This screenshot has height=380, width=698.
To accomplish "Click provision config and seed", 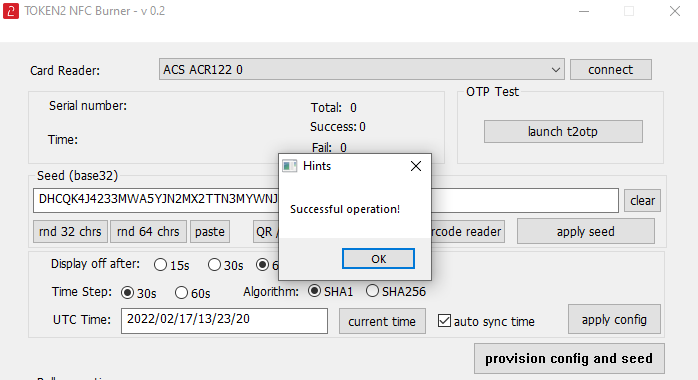I will 569,358.
